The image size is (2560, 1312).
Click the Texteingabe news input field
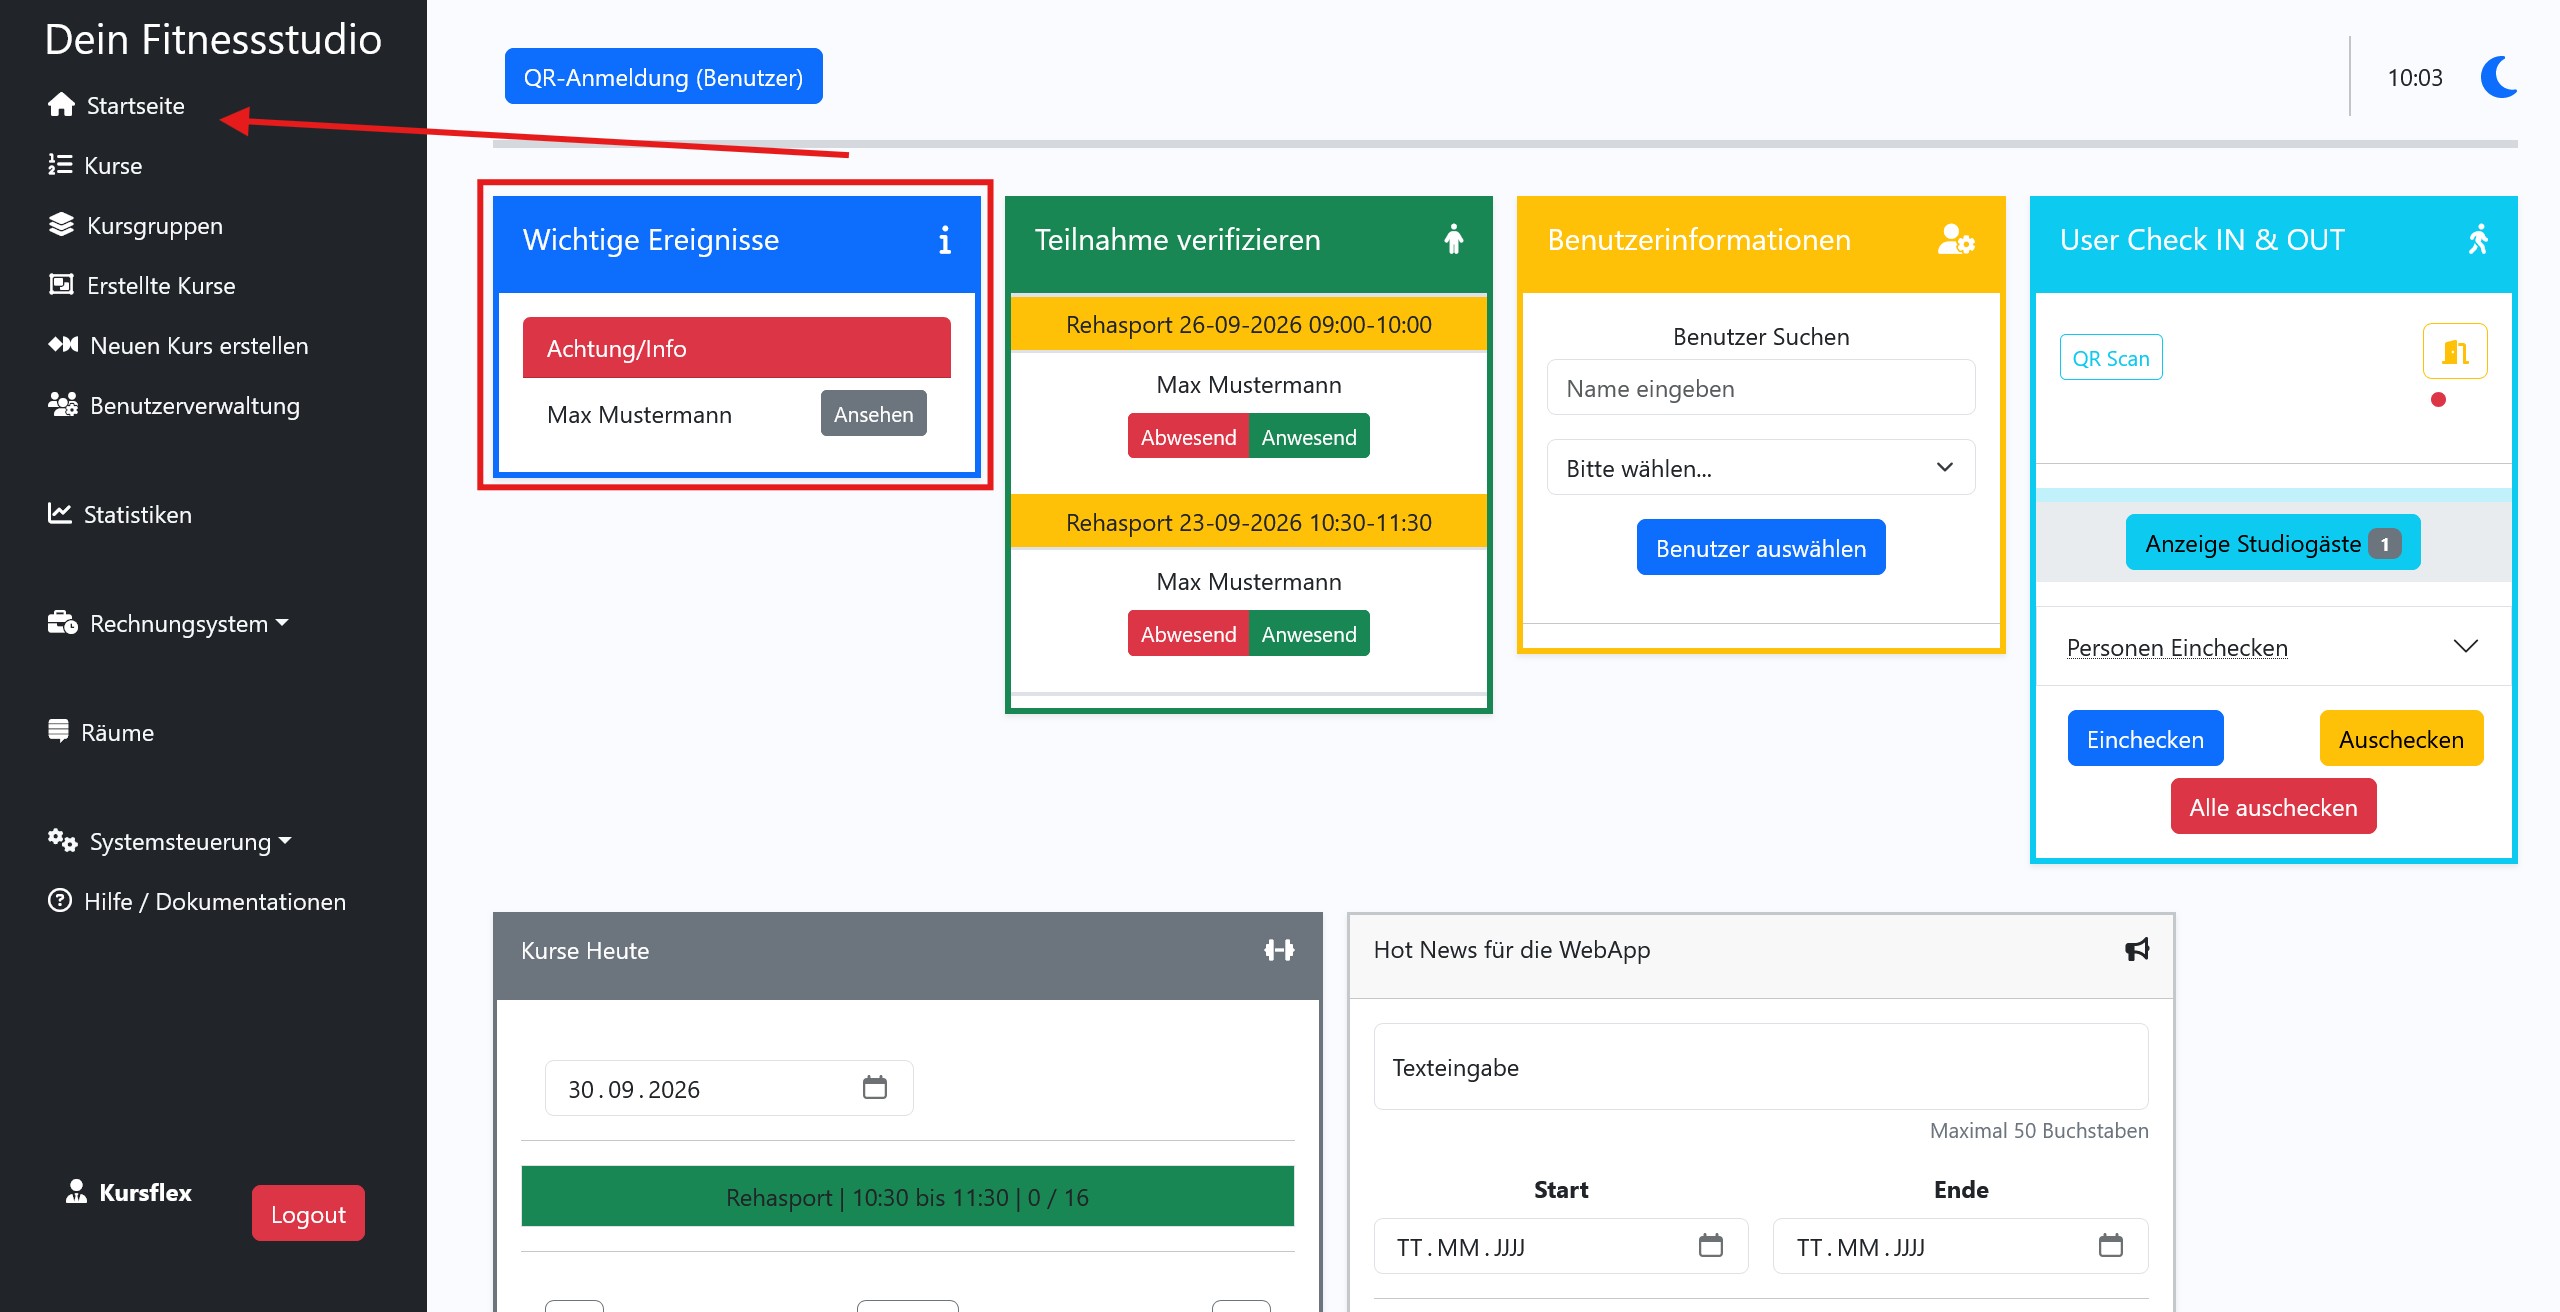tap(1760, 1066)
